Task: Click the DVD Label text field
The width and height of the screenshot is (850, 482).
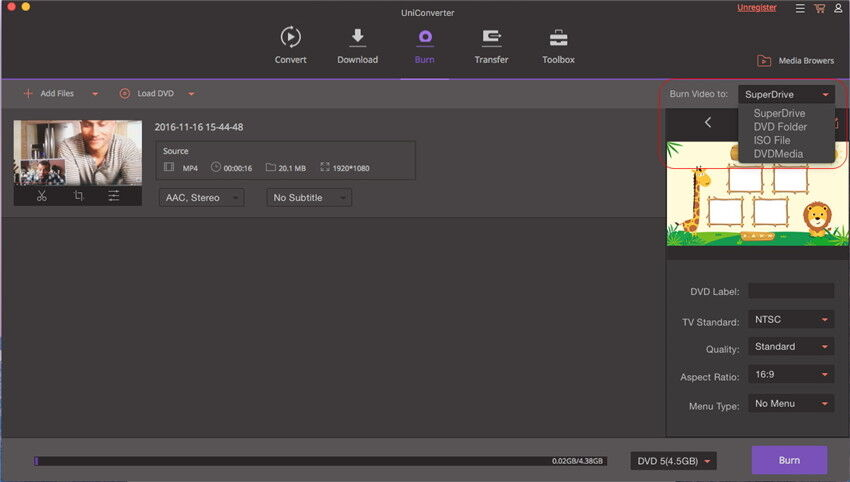Action: pyautogui.click(x=790, y=291)
